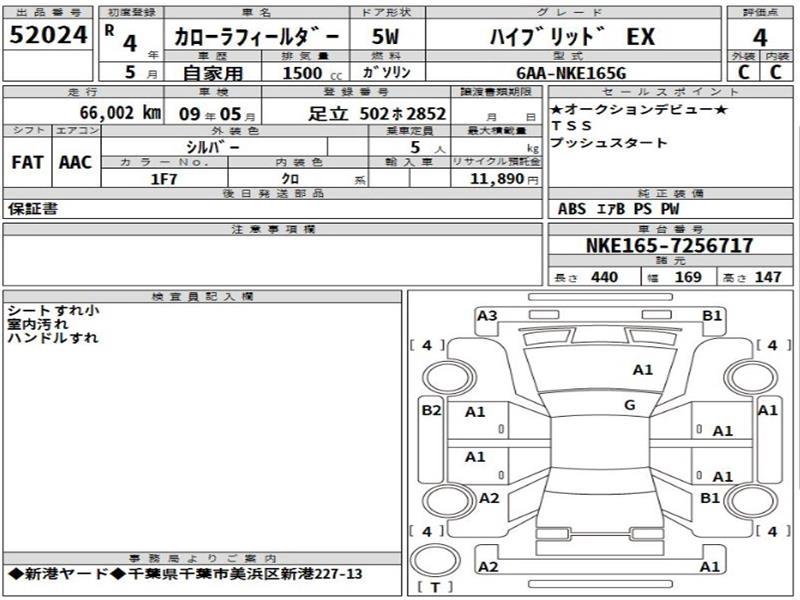
Task: Click the interior color クロ
Action: tap(290, 179)
